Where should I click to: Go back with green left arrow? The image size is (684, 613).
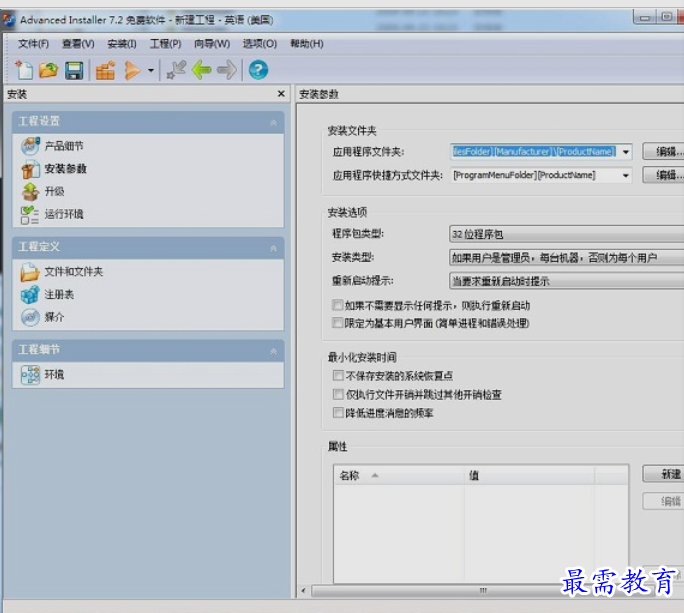pyautogui.click(x=202, y=70)
